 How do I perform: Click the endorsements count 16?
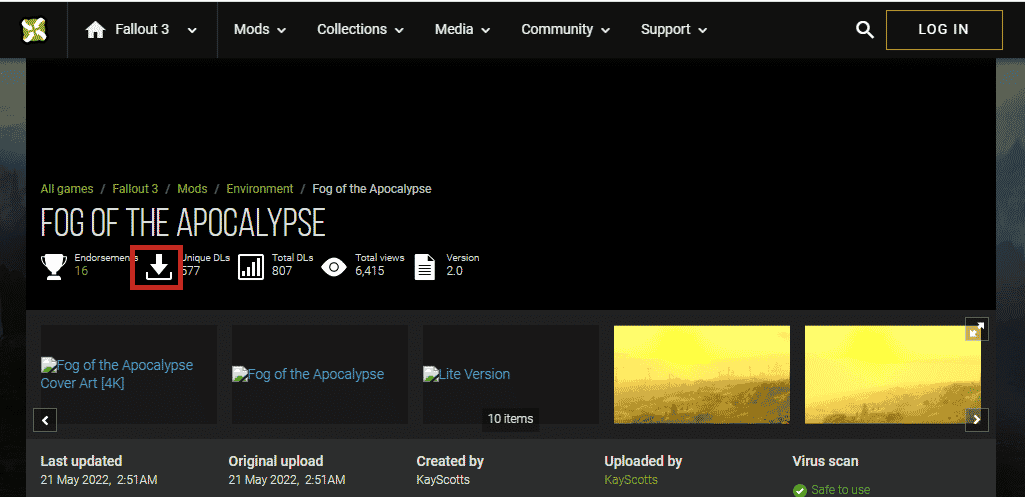[x=81, y=271]
